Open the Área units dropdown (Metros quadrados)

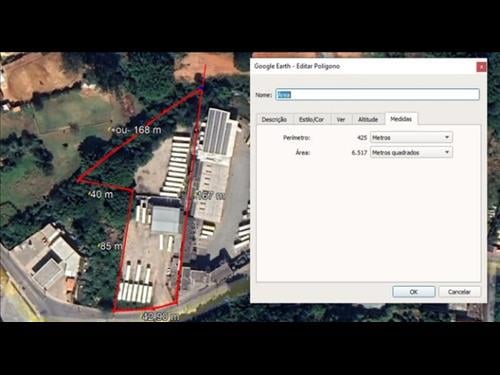point(411,153)
